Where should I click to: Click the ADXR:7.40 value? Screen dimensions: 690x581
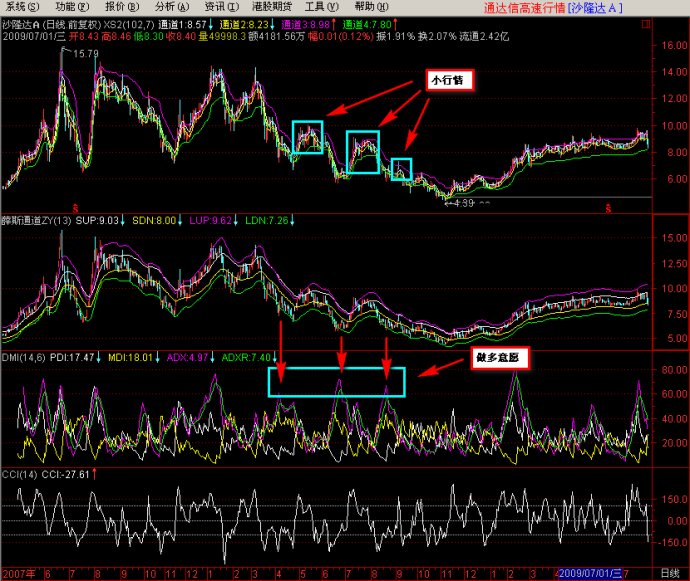(x=246, y=357)
